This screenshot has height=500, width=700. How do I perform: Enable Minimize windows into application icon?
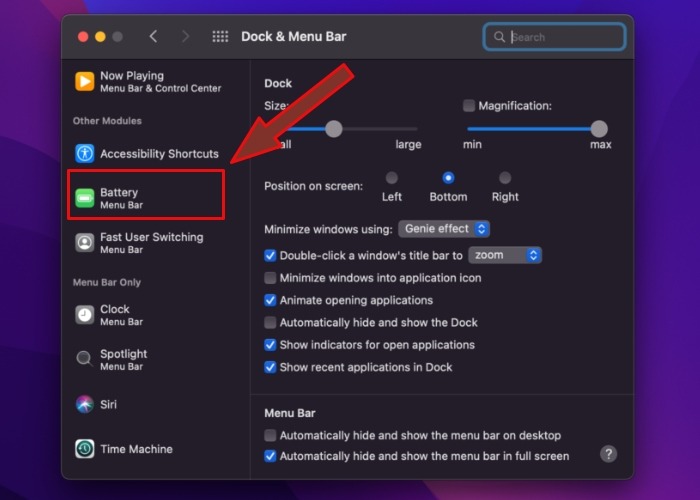coord(270,278)
